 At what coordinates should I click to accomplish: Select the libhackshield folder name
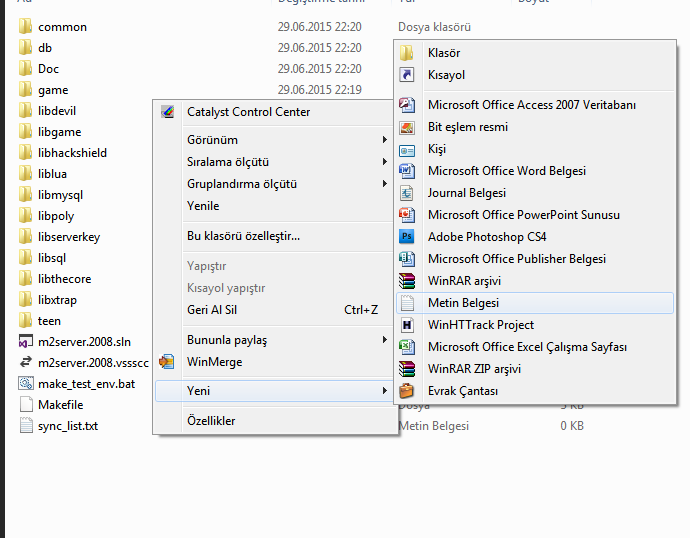pyautogui.click(x=72, y=153)
